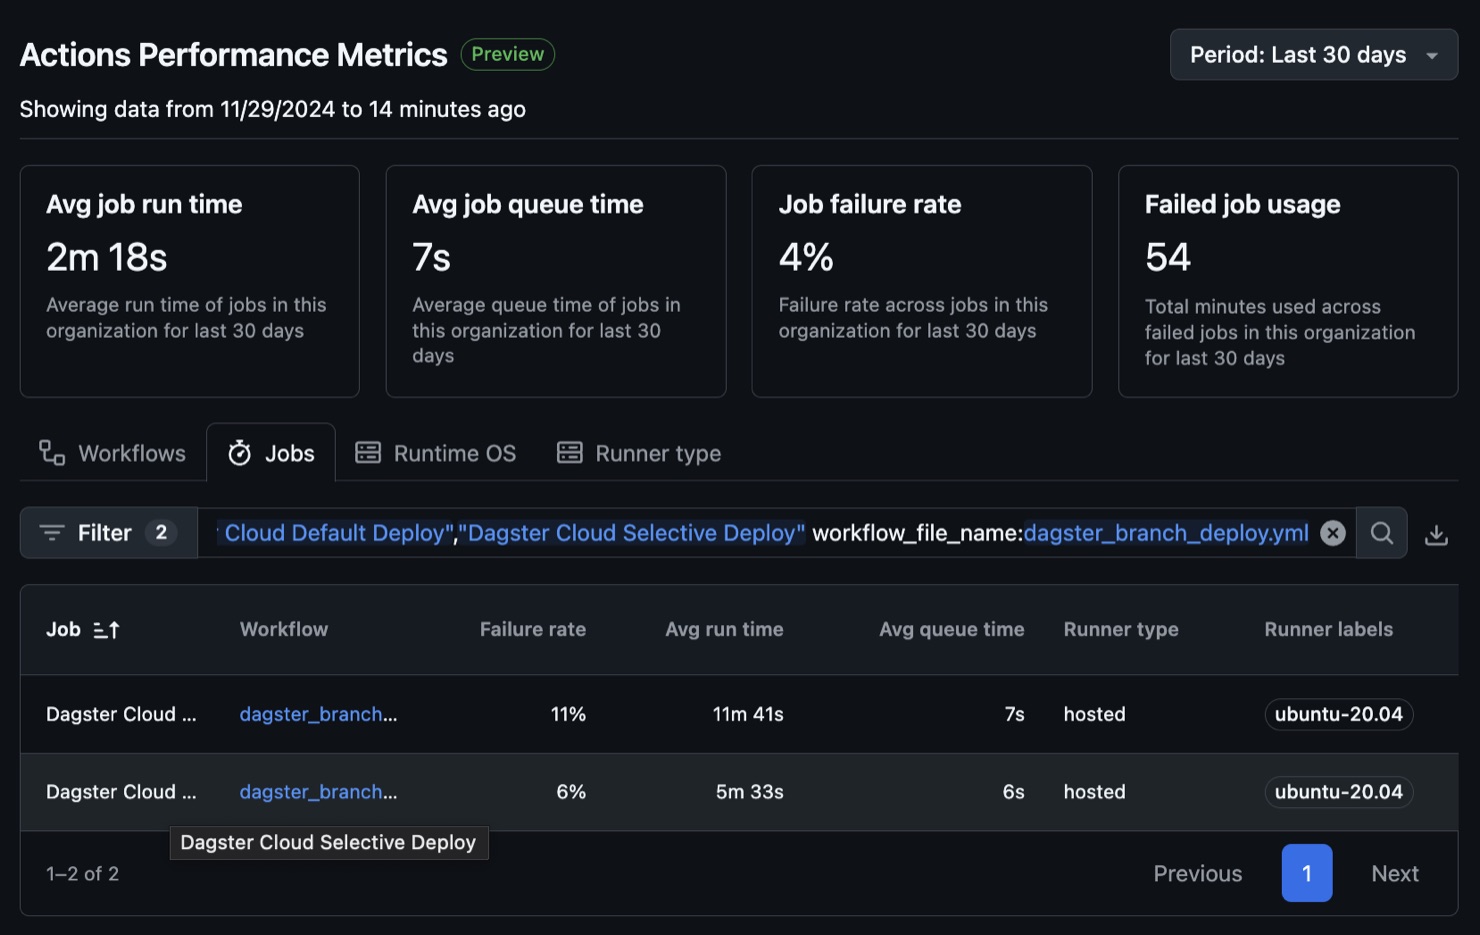Switch to the Workflows tab
The image size is (1480, 935).
(112, 453)
